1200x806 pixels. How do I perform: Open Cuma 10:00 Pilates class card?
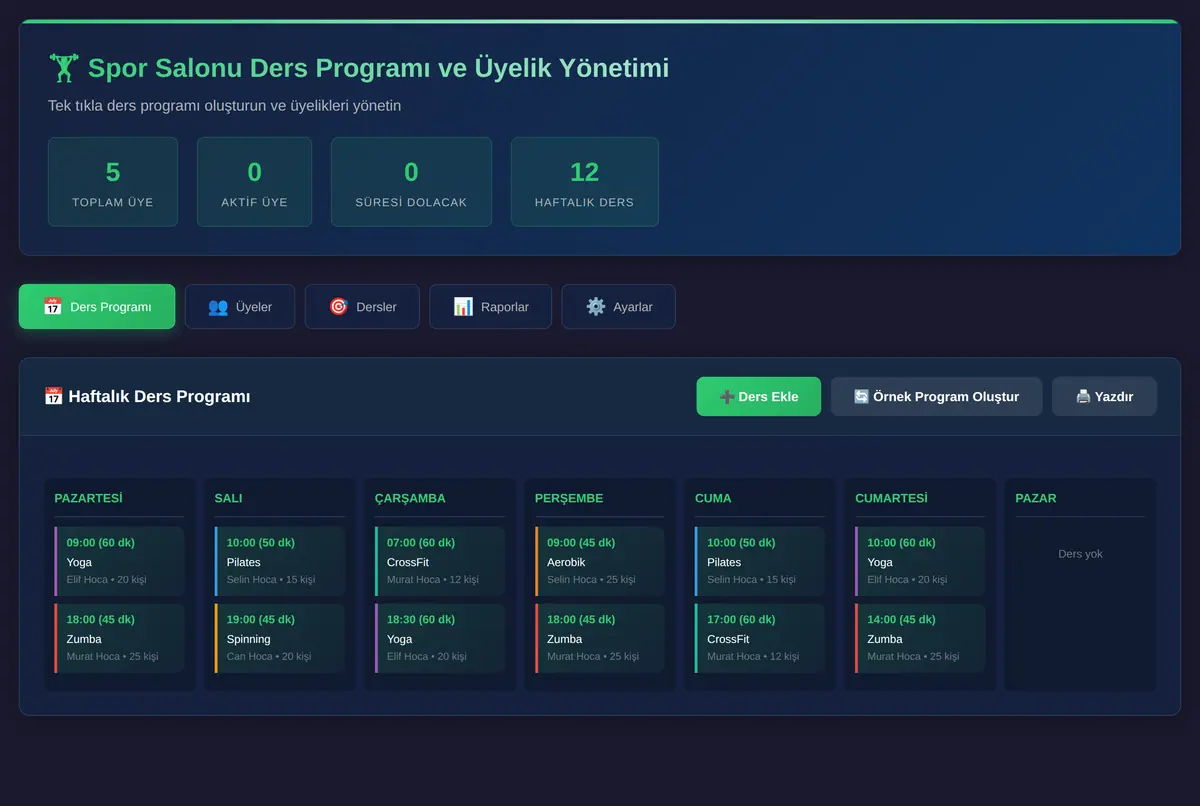point(760,561)
